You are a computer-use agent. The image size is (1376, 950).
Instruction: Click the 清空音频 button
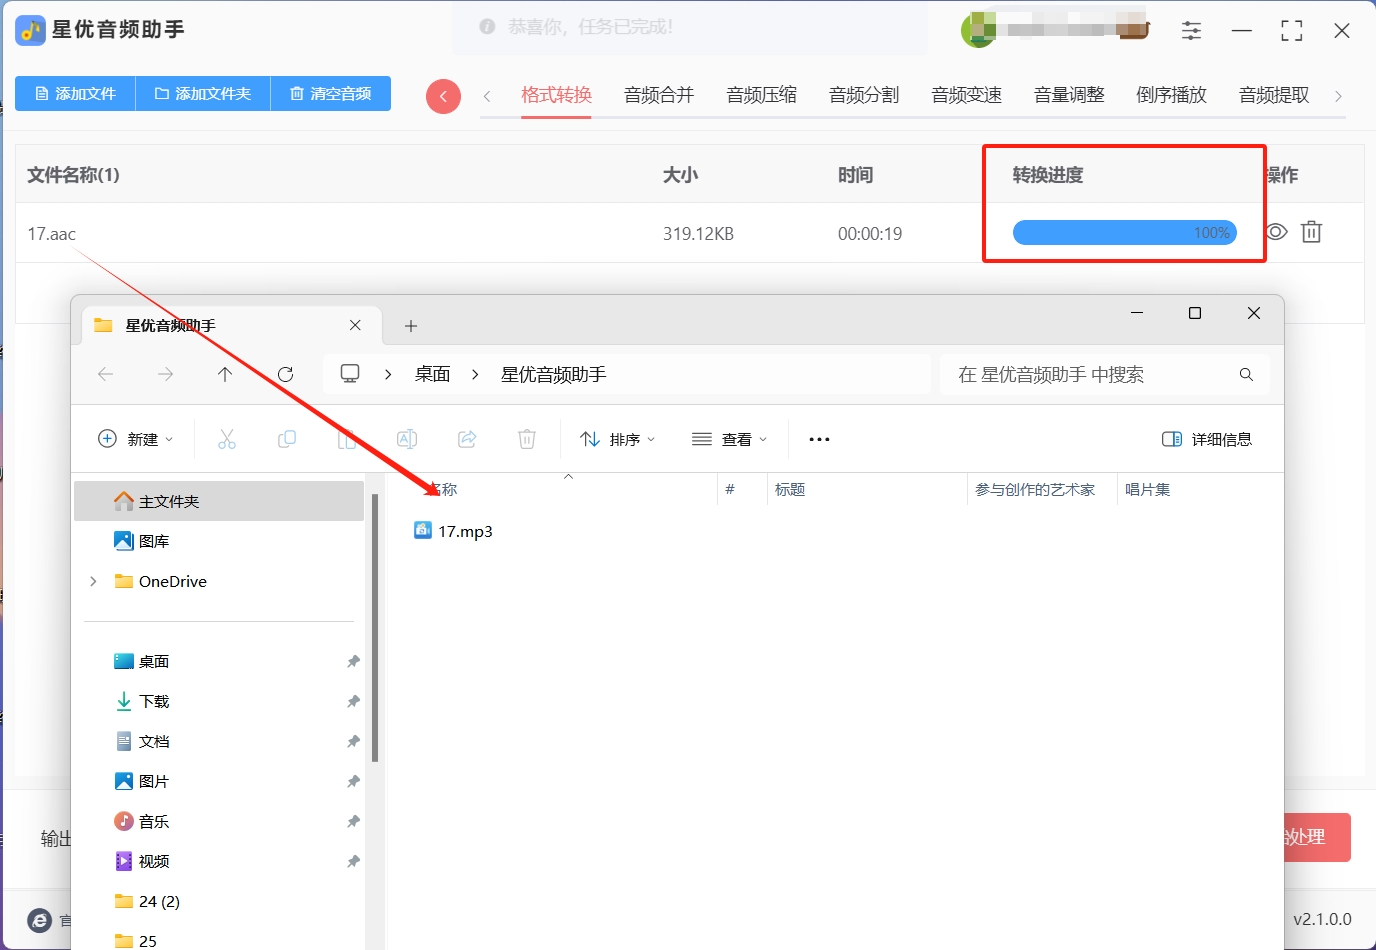click(x=331, y=94)
